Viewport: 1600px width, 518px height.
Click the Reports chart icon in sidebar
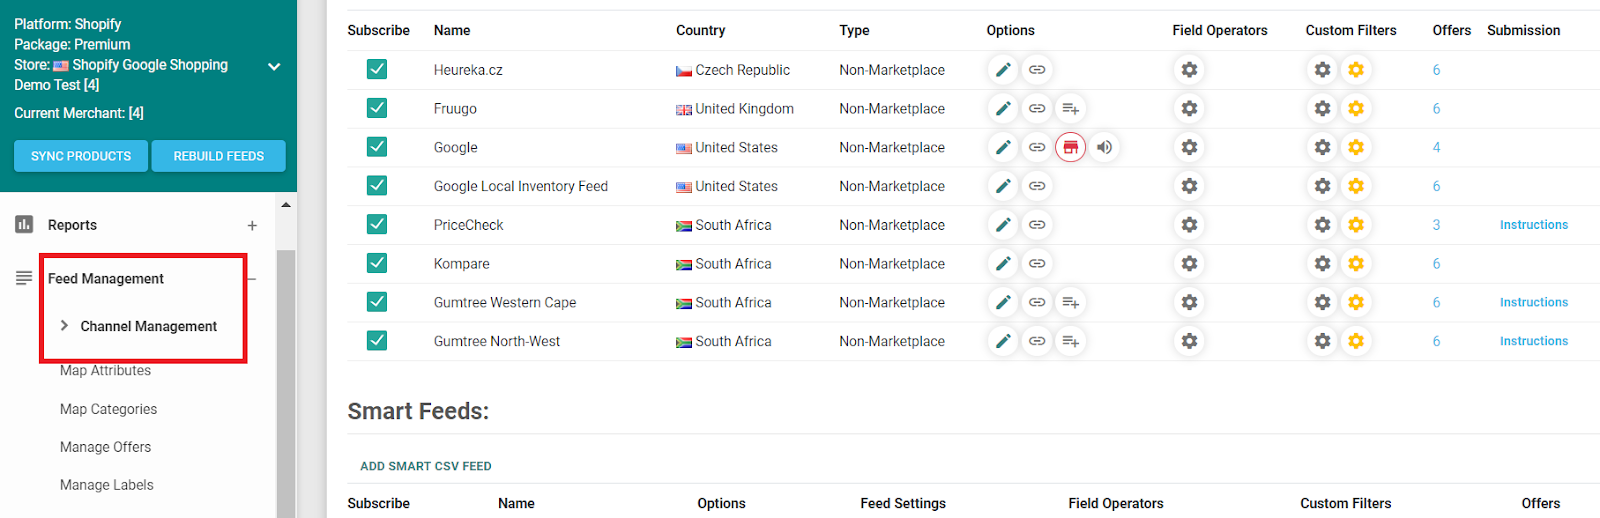tap(24, 225)
